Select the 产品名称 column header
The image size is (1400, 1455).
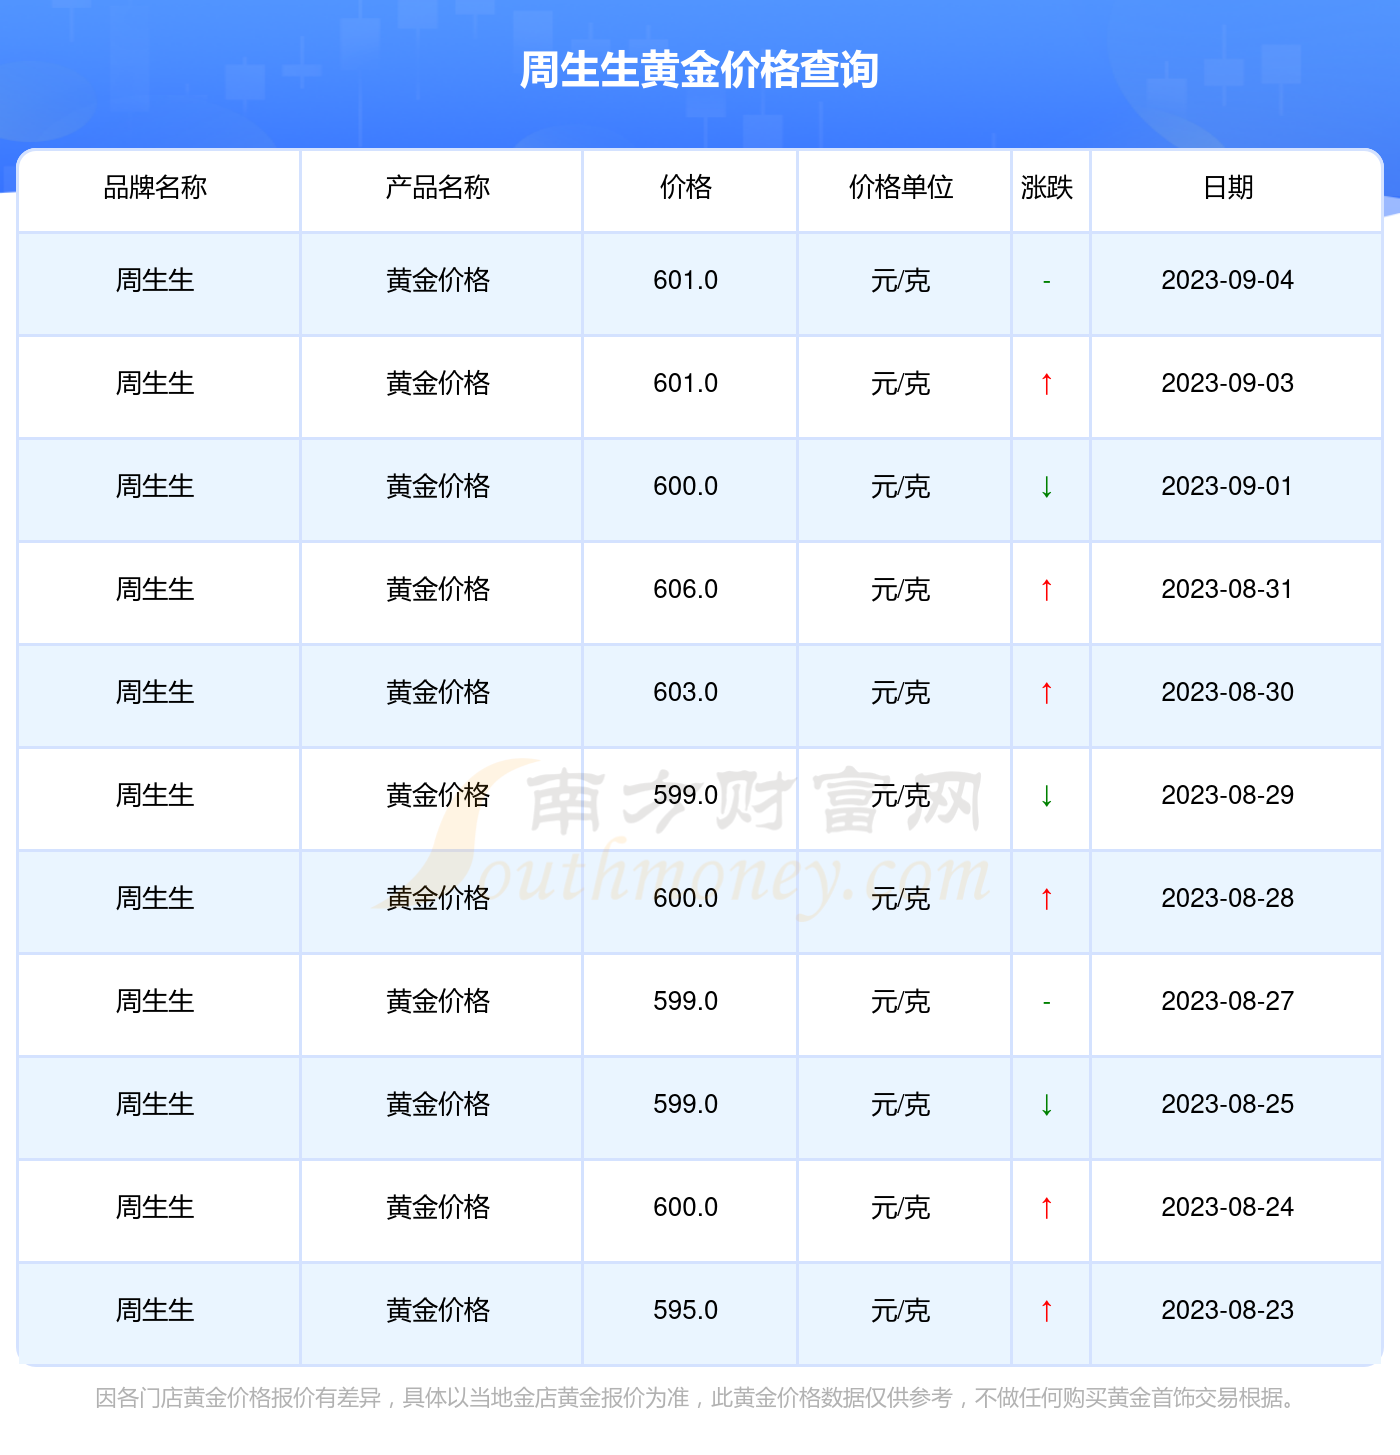click(x=438, y=187)
